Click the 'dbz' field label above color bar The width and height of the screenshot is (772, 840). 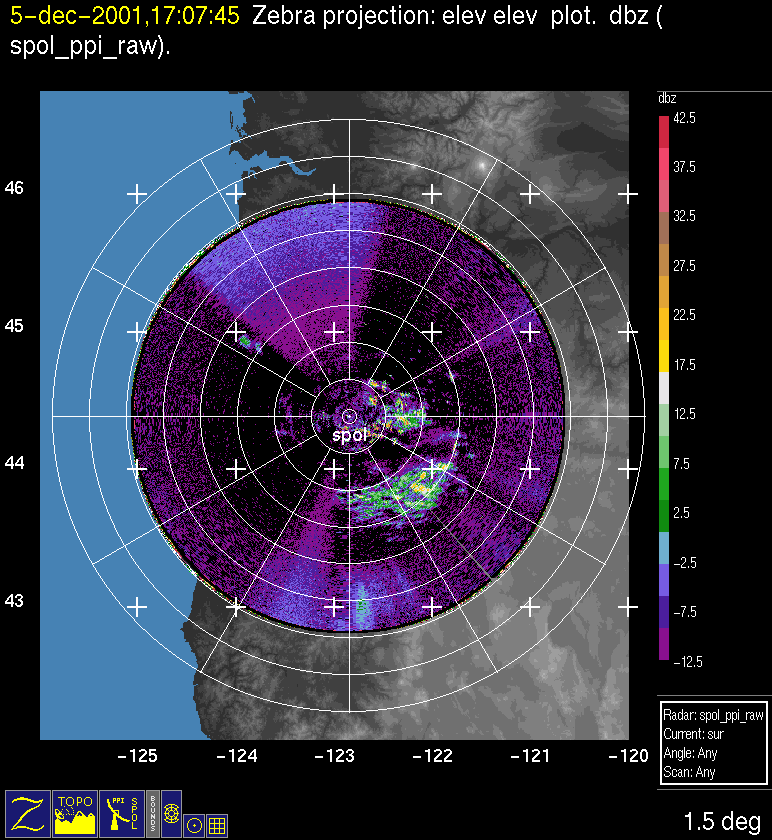667,98
